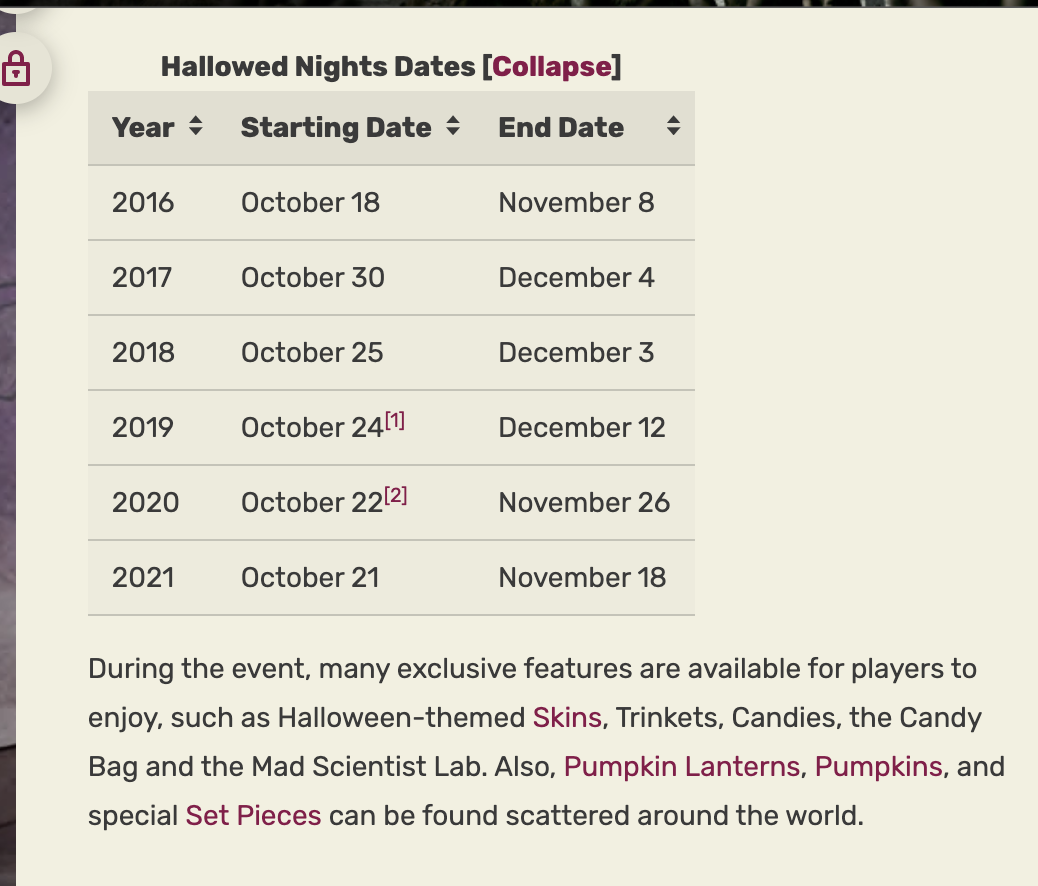The height and width of the screenshot is (886, 1038).
Task: Open the Skins link
Action: (567, 717)
